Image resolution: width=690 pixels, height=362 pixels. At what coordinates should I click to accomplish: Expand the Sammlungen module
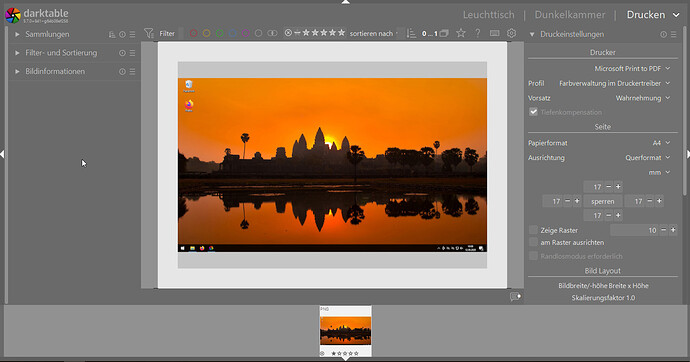coord(17,34)
